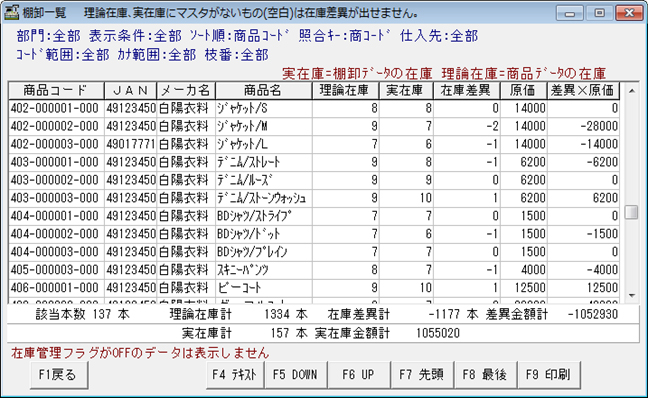Click the scrollbar down arrow
The image size is (648, 398).
click(631, 296)
